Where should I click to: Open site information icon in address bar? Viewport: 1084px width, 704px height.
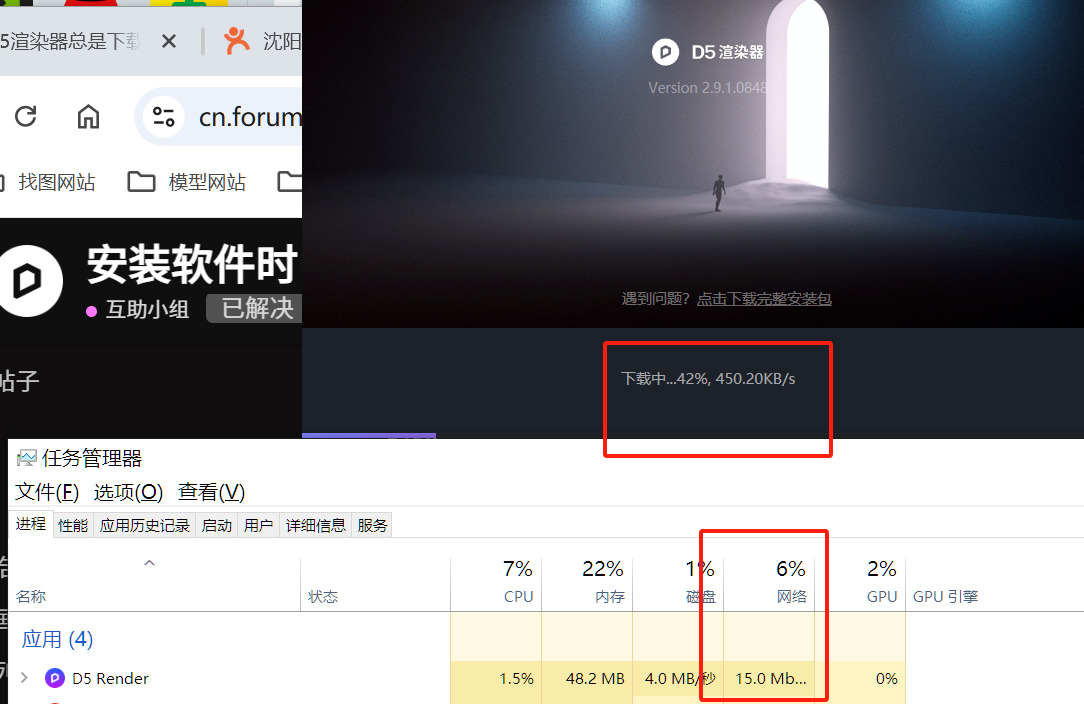coord(164,116)
